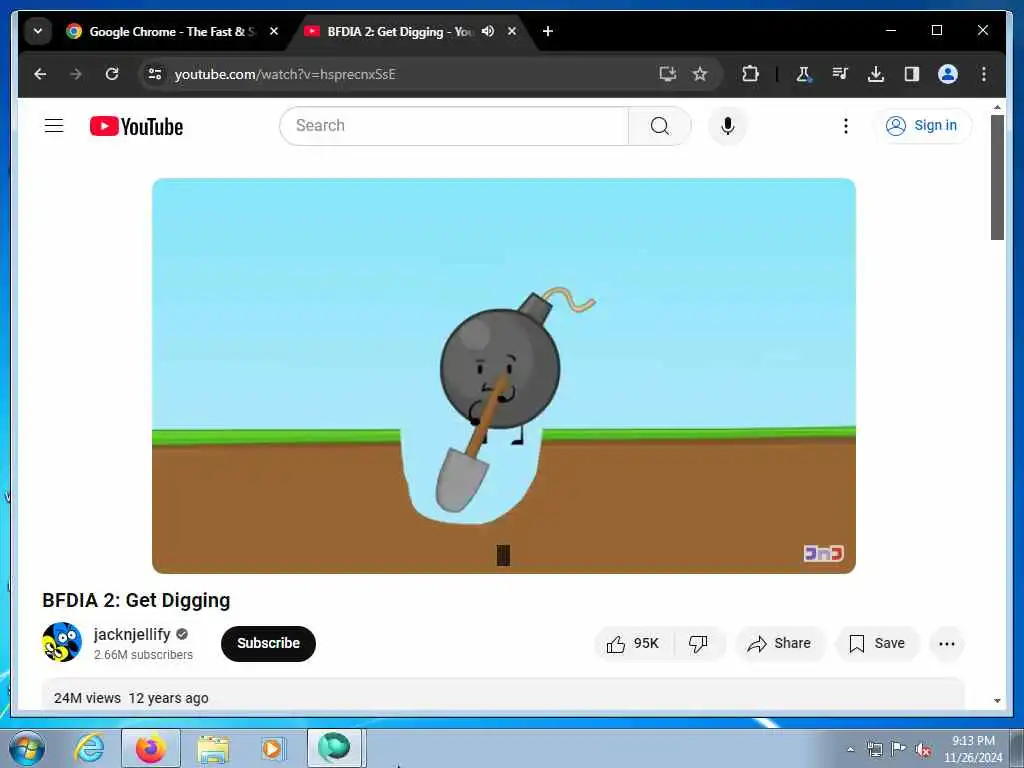Install YouTube app icon in address bar

667,74
